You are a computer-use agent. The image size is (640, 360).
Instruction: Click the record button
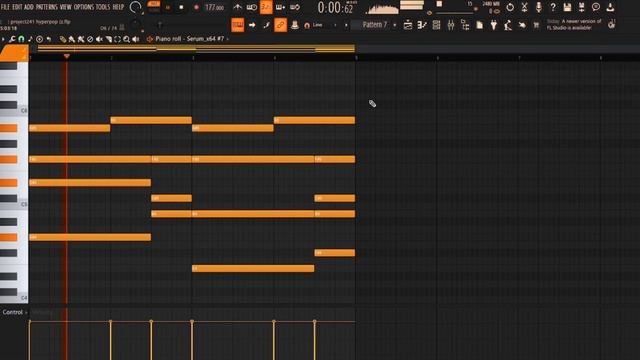click(196, 7)
